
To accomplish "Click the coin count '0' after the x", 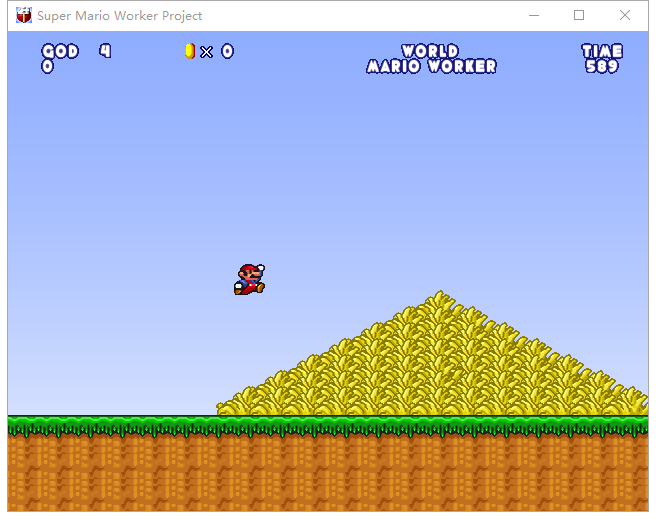I will 228,51.
